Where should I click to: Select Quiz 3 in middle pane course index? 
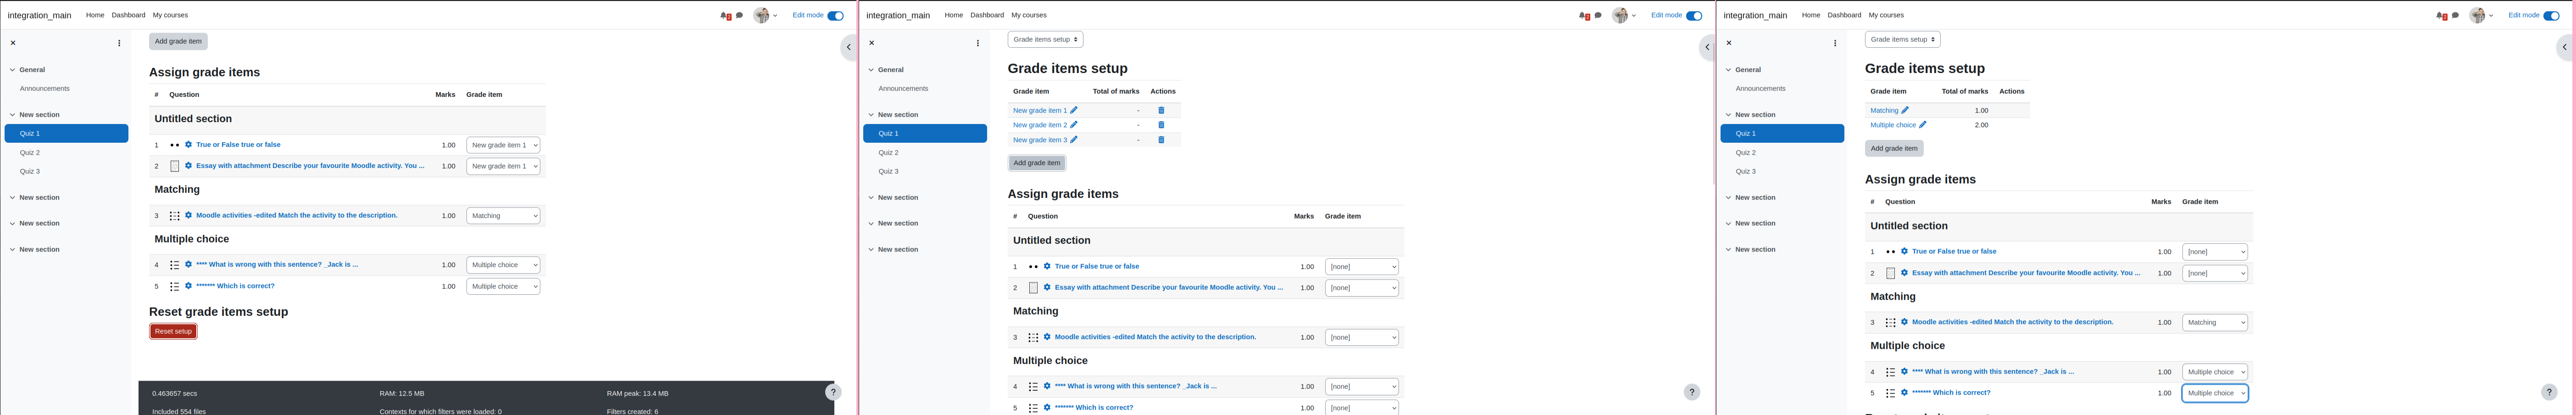(x=889, y=171)
